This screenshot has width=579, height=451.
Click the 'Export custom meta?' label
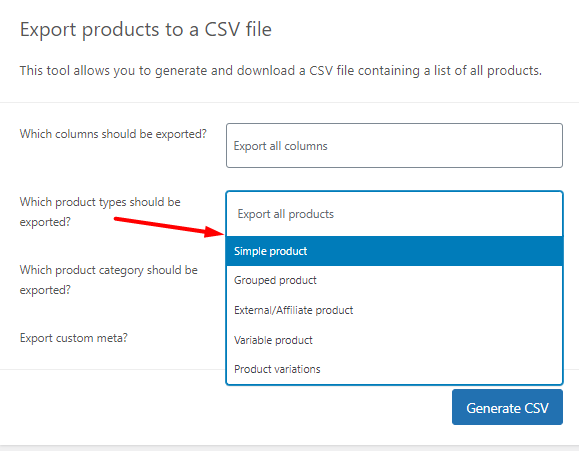[73, 338]
